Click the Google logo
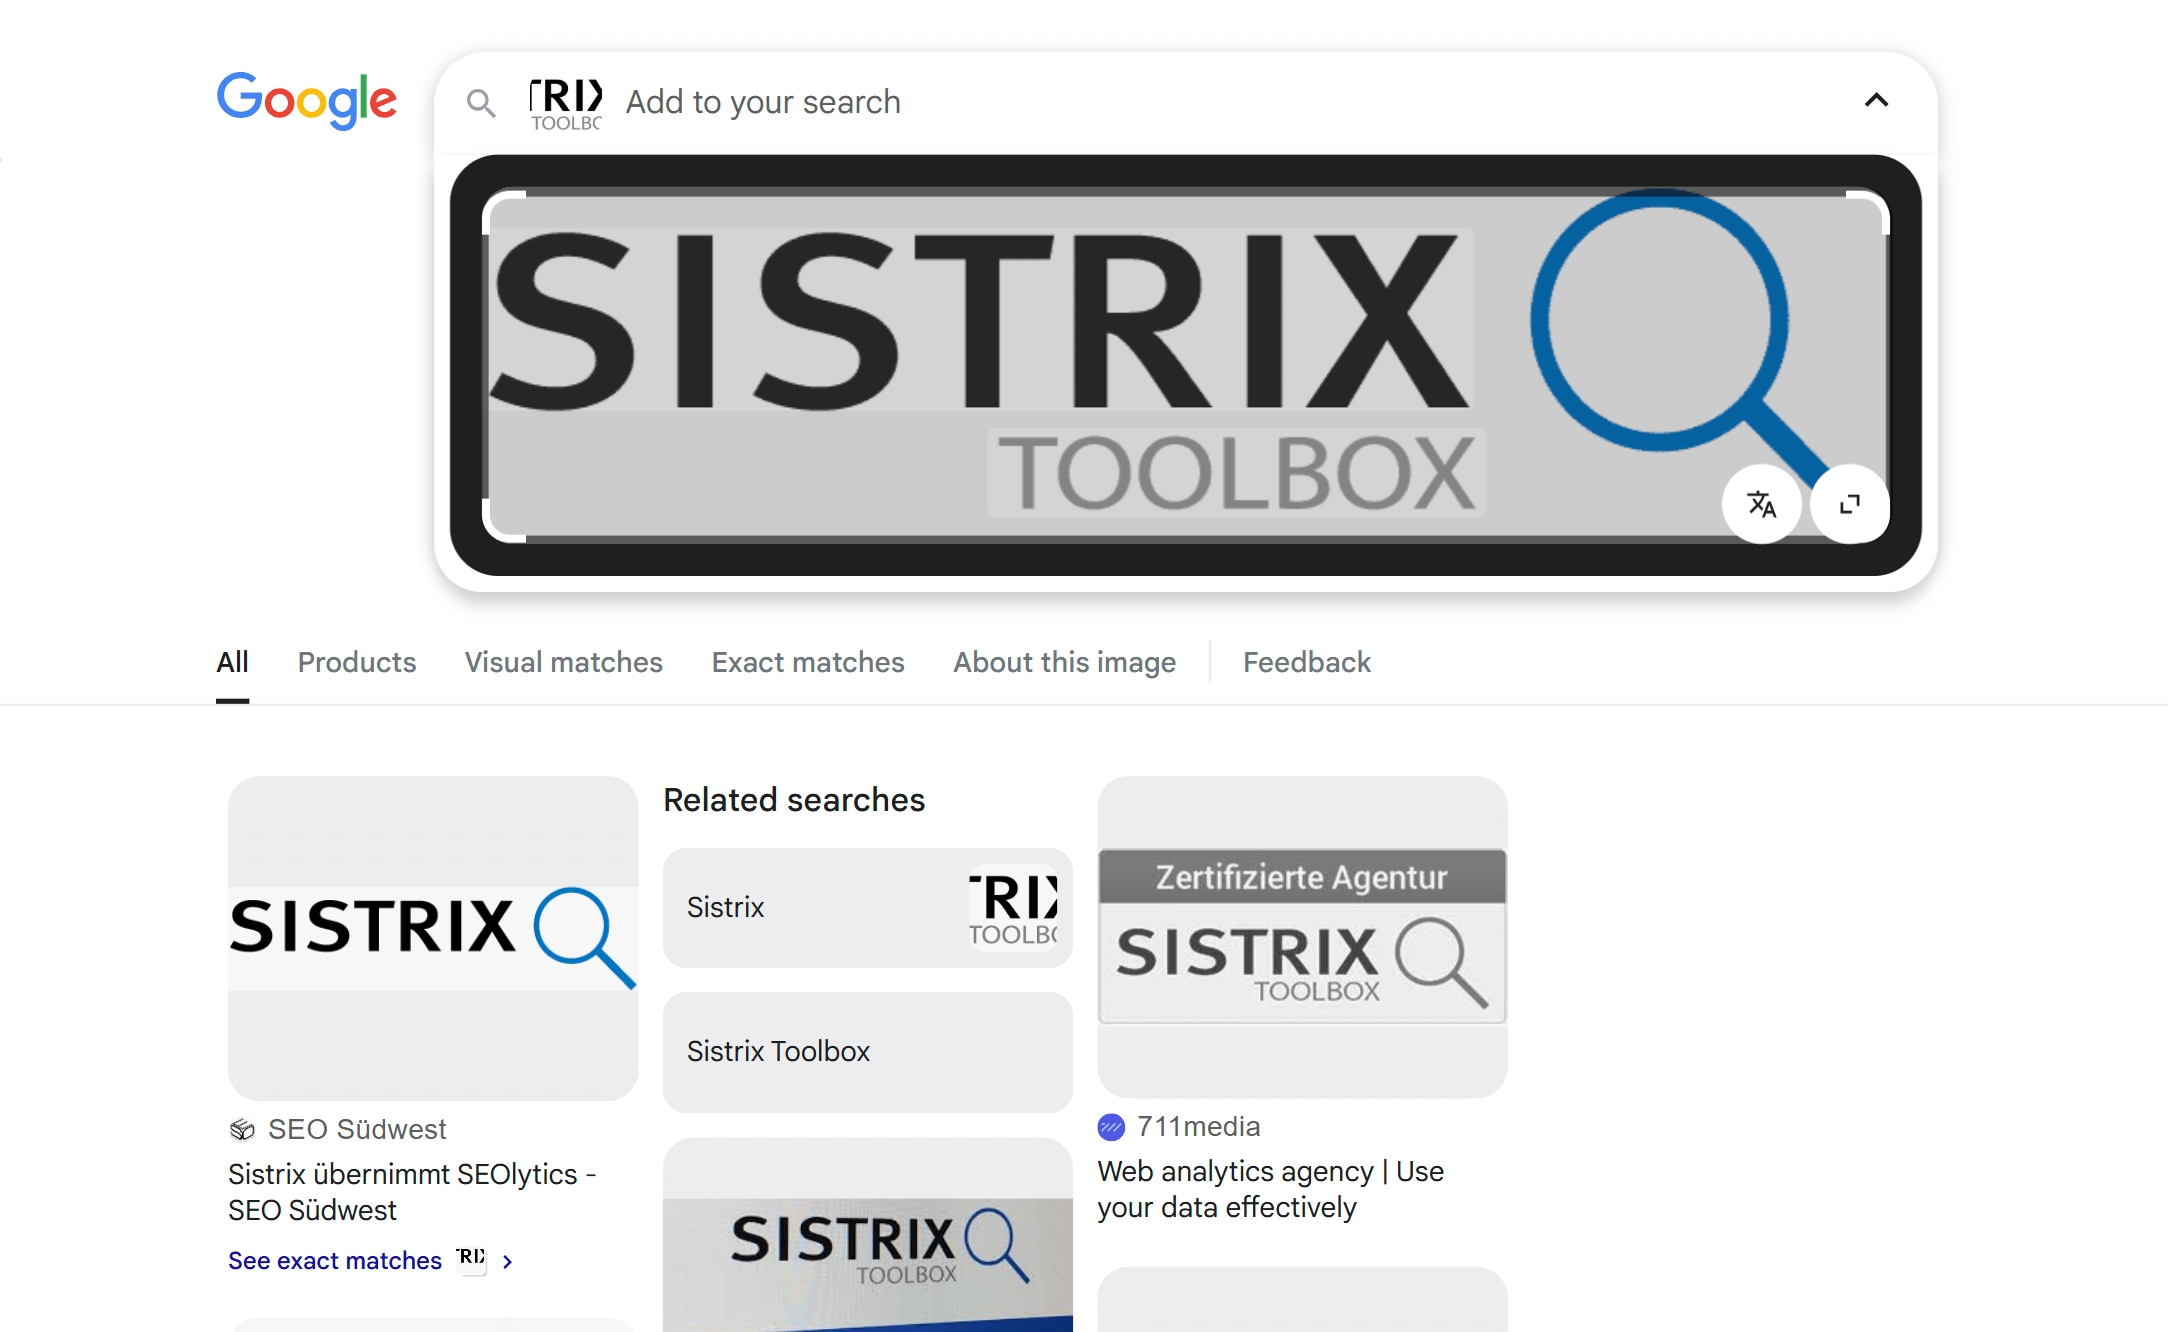The width and height of the screenshot is (2168, 1332). [306, 100]
